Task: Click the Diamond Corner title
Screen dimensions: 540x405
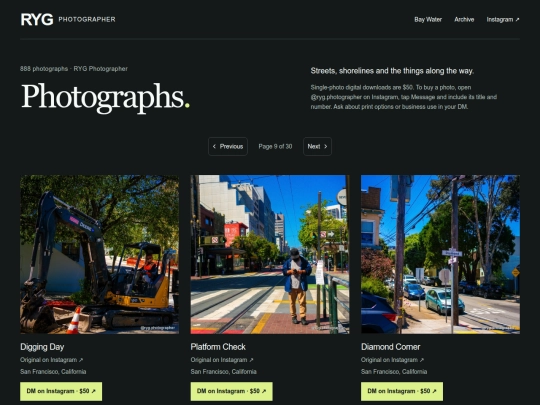Action: (391, 347)
